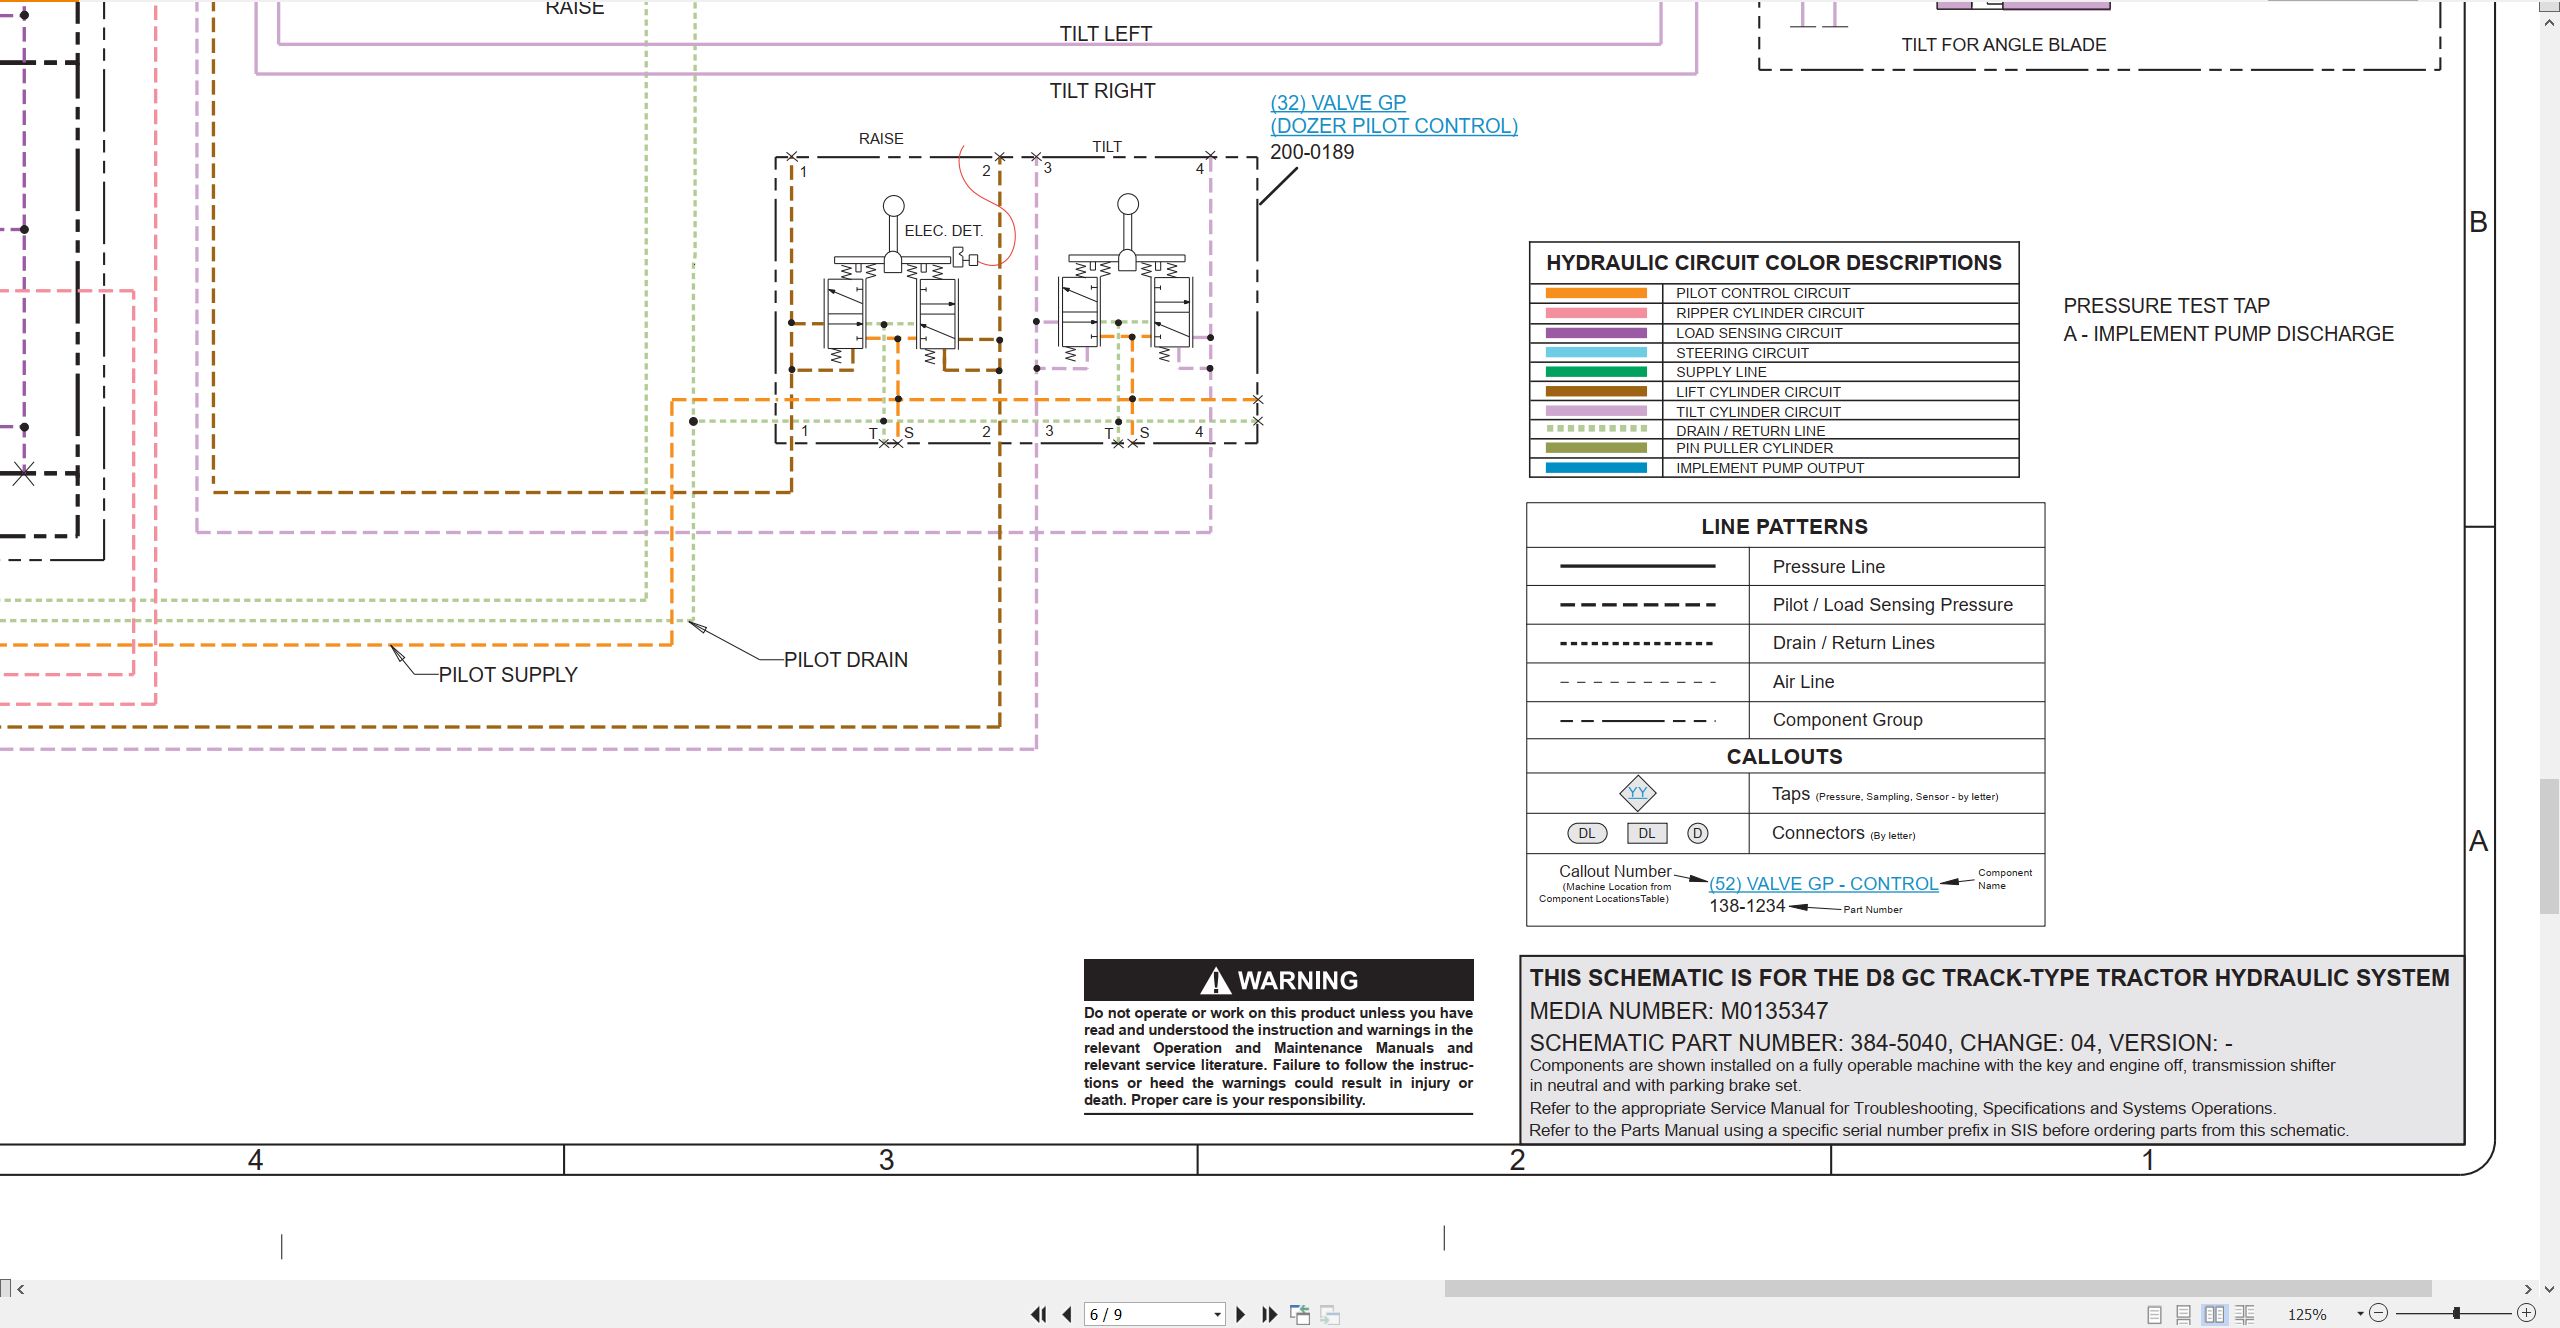
Task: Click the PRESSURE TEST TAP text
Action: coord(2167,306)
